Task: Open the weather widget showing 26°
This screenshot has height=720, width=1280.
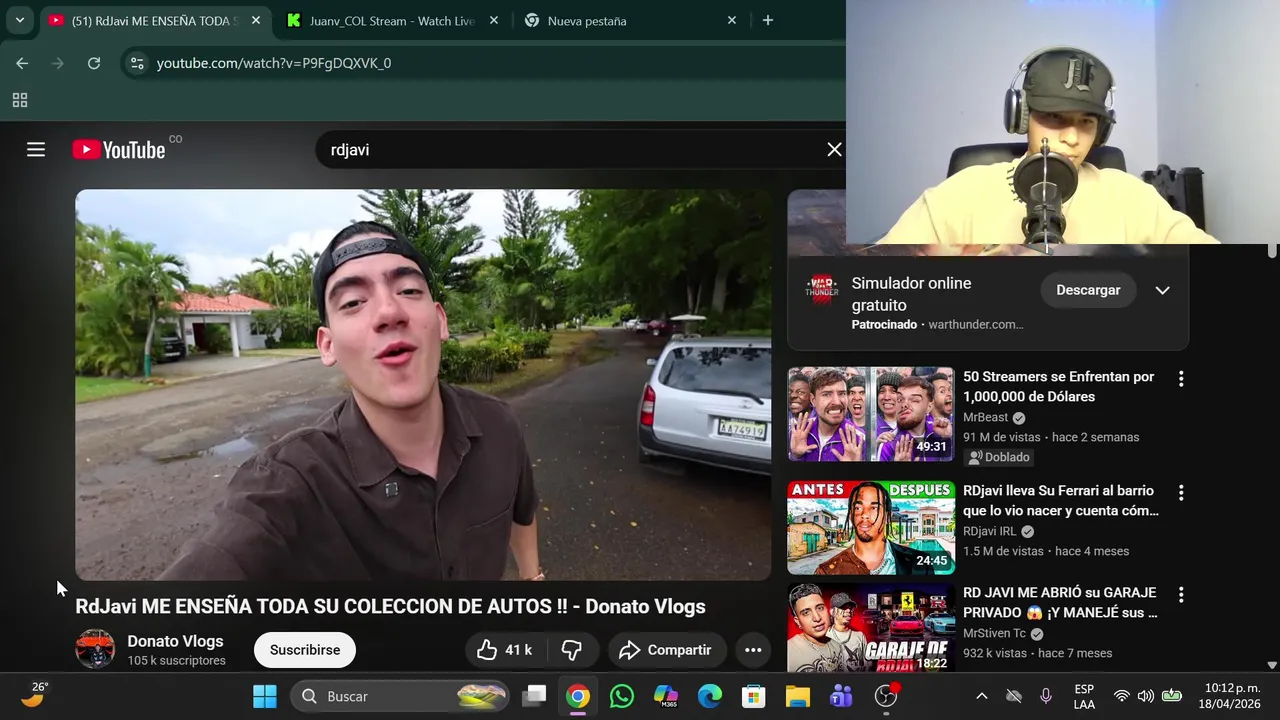Action: (x=34, y=695)
